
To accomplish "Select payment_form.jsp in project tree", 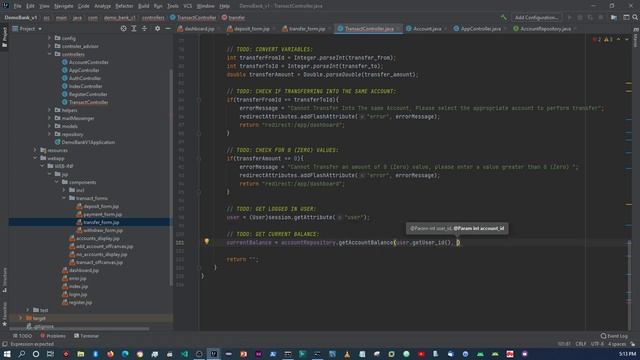I will click(102, 214).
